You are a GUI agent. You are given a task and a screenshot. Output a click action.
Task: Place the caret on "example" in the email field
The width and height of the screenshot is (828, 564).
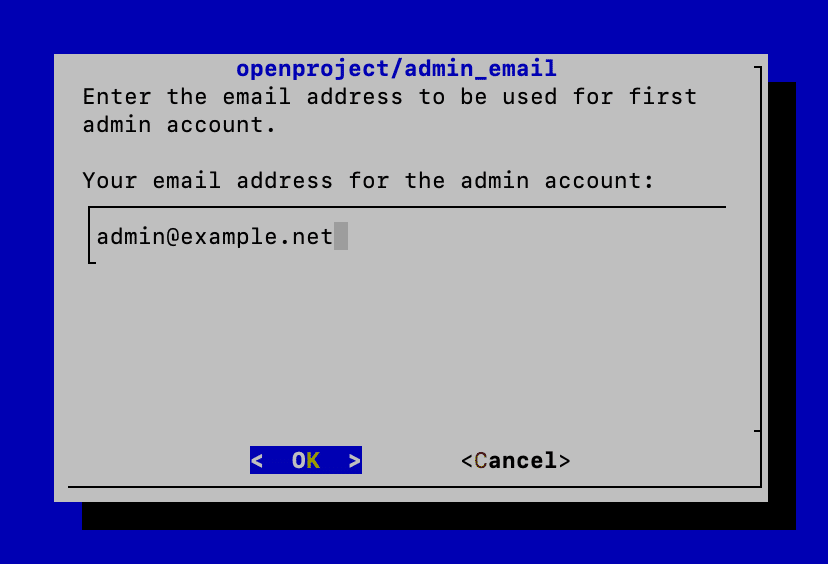[229, 237]
